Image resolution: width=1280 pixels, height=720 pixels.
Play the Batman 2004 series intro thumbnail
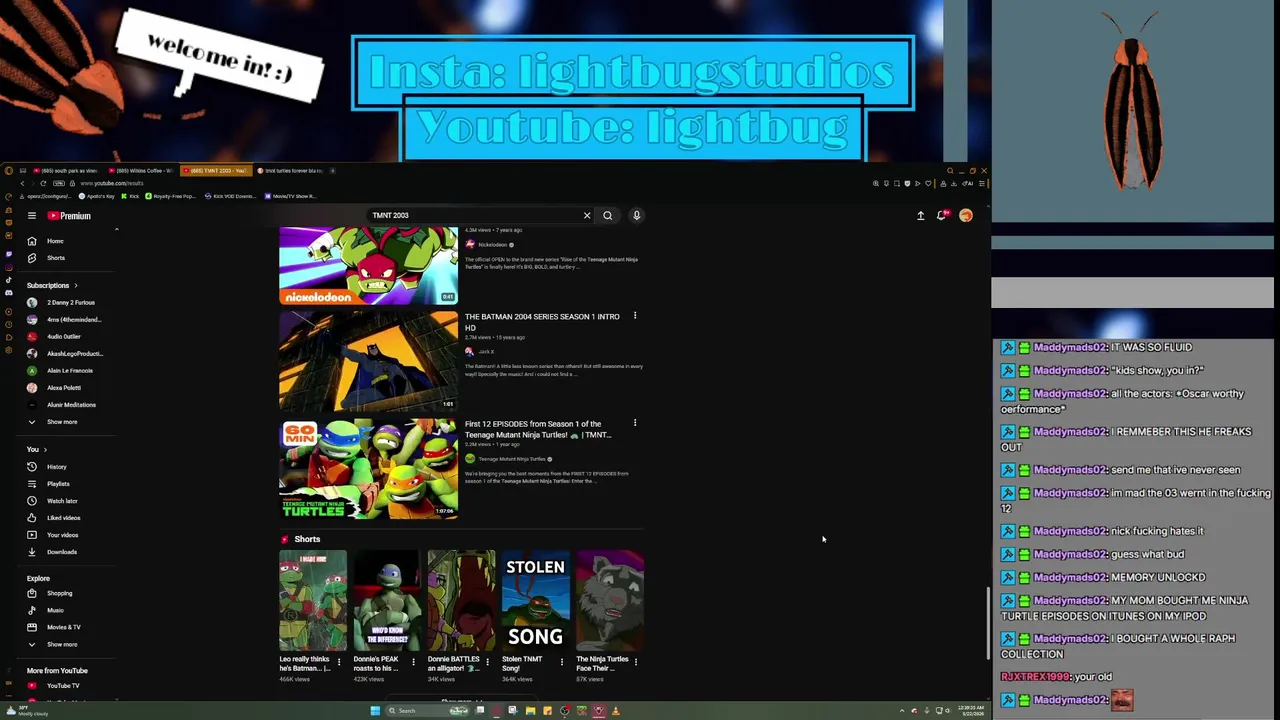(x=368, y=360)
